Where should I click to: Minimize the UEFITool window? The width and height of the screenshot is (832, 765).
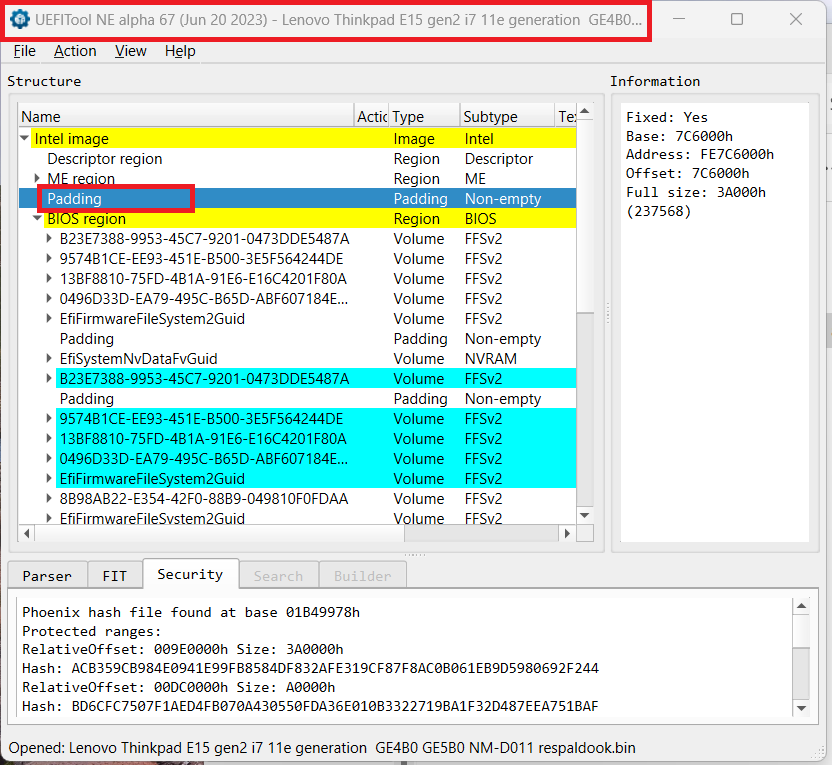679,20
